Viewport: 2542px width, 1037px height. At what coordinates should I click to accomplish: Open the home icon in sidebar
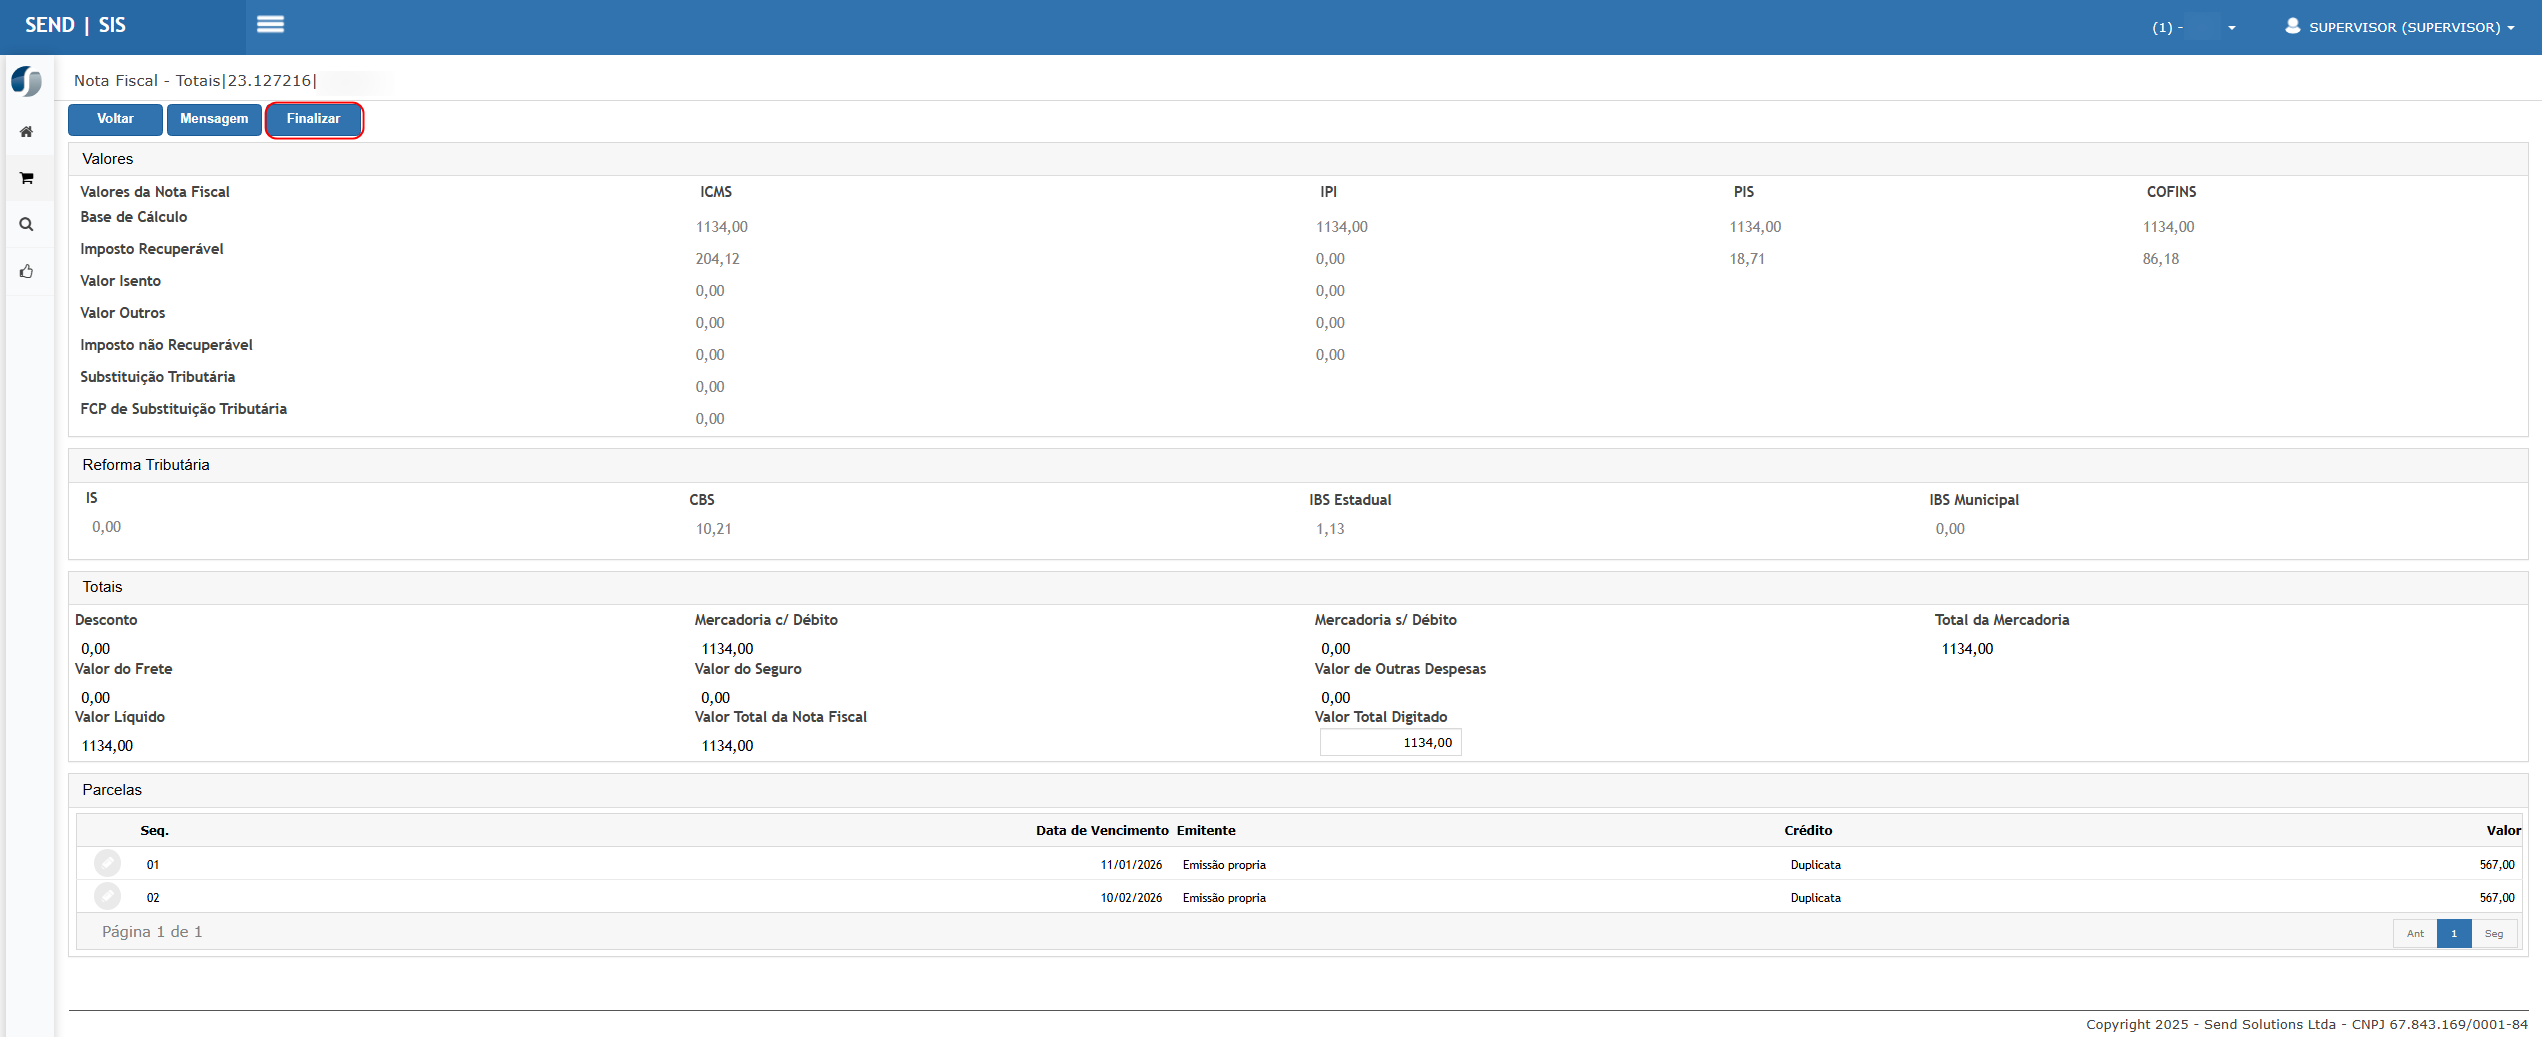[x=27, y=132]
